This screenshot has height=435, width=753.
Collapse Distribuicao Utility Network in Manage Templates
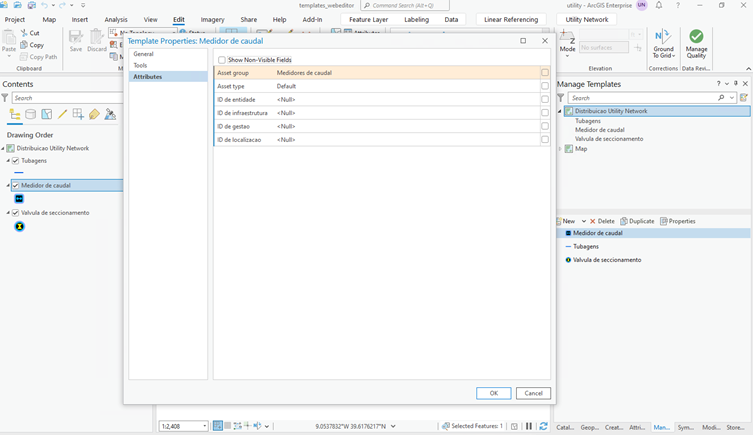560,111
